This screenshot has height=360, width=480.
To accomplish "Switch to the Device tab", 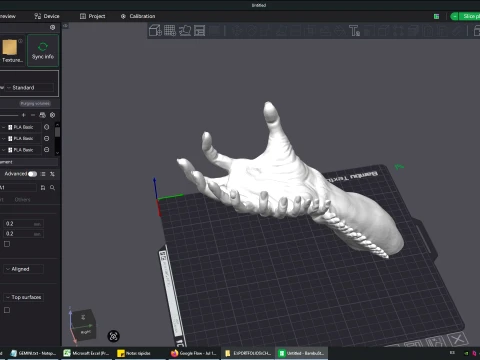I will pyautogui.click(x=47, y=16).
